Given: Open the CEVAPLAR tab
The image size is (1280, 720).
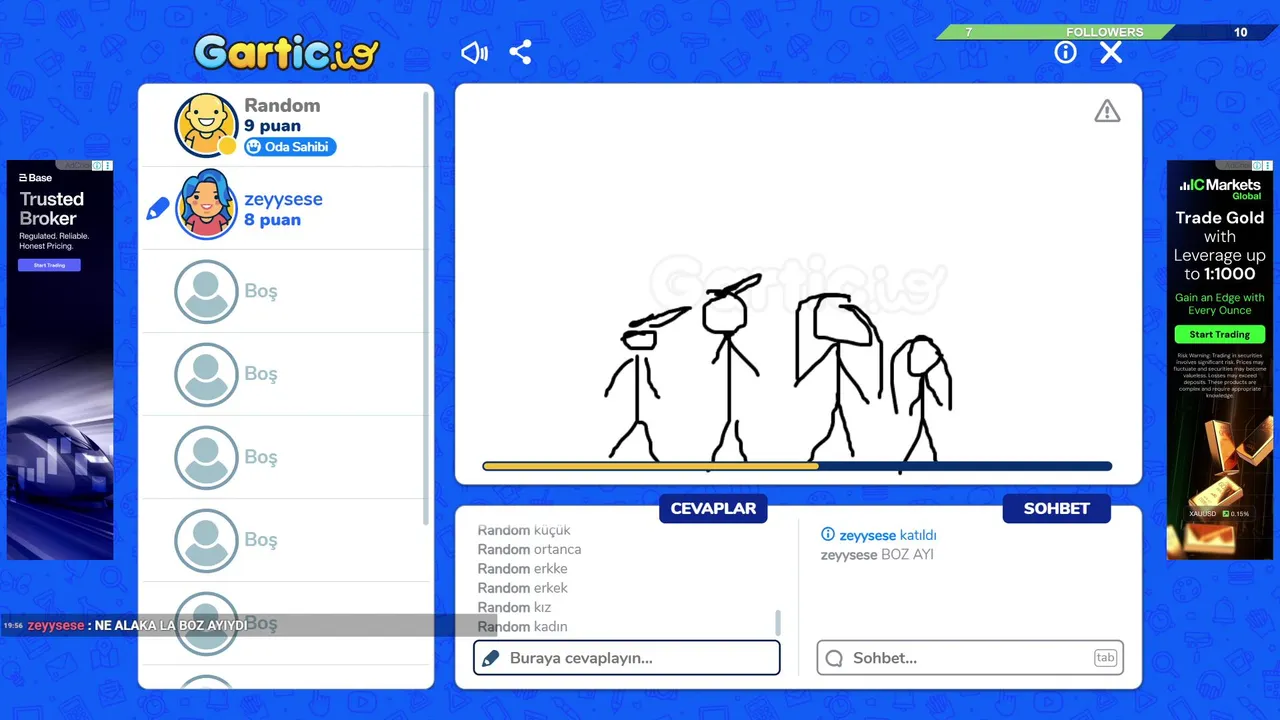Looking at the screenshot, I should pyautogui.click(x=713, y=508).
